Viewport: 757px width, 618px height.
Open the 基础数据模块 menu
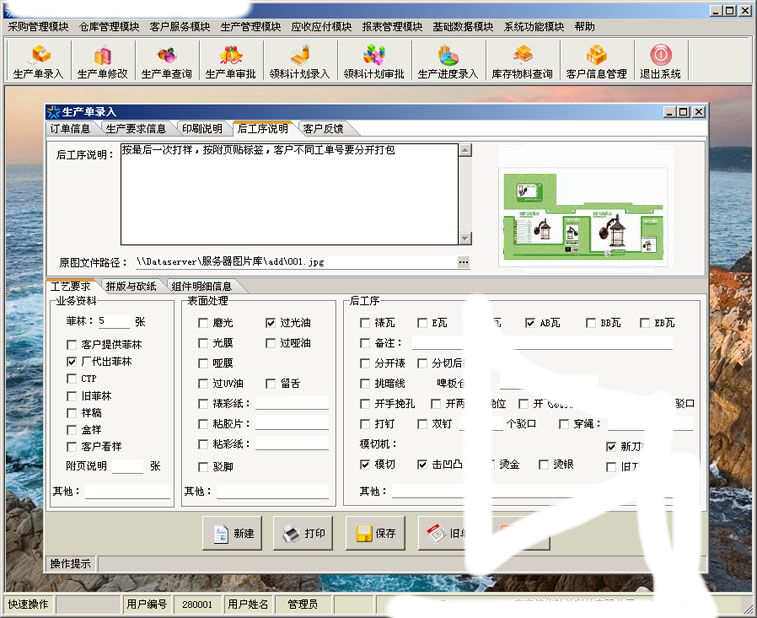click(463, 27)
